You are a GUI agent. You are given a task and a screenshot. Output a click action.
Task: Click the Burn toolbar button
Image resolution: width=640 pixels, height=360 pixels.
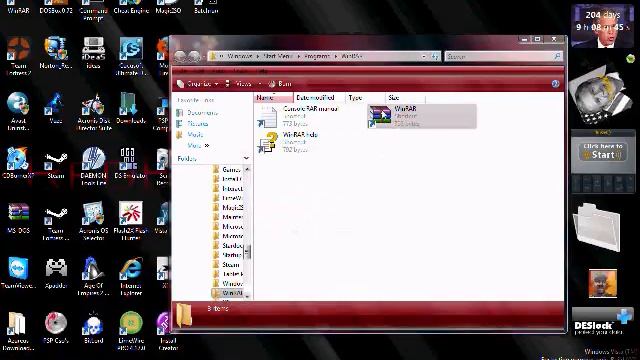[280, 84]
